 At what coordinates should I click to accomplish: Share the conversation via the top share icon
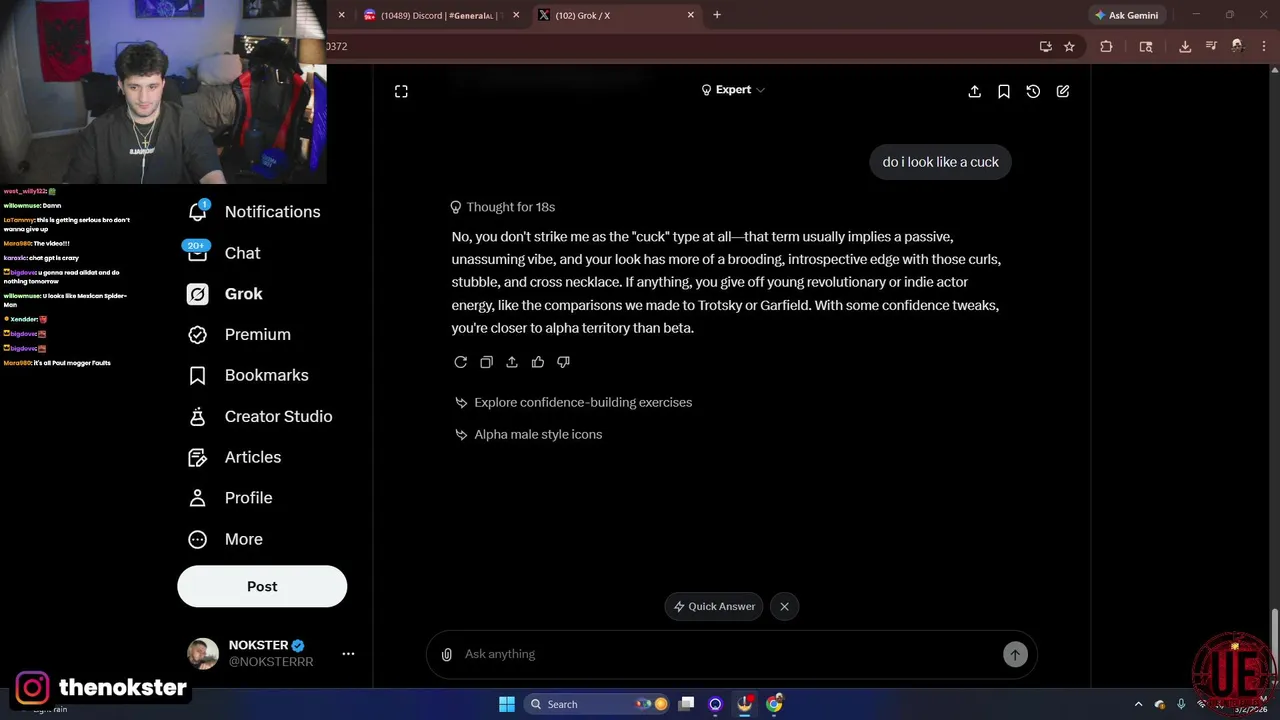pos(975,91)
